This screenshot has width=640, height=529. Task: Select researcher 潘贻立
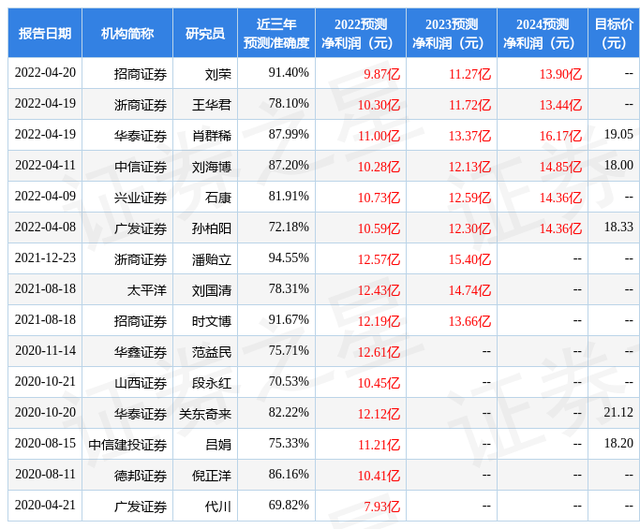[211, 259]
